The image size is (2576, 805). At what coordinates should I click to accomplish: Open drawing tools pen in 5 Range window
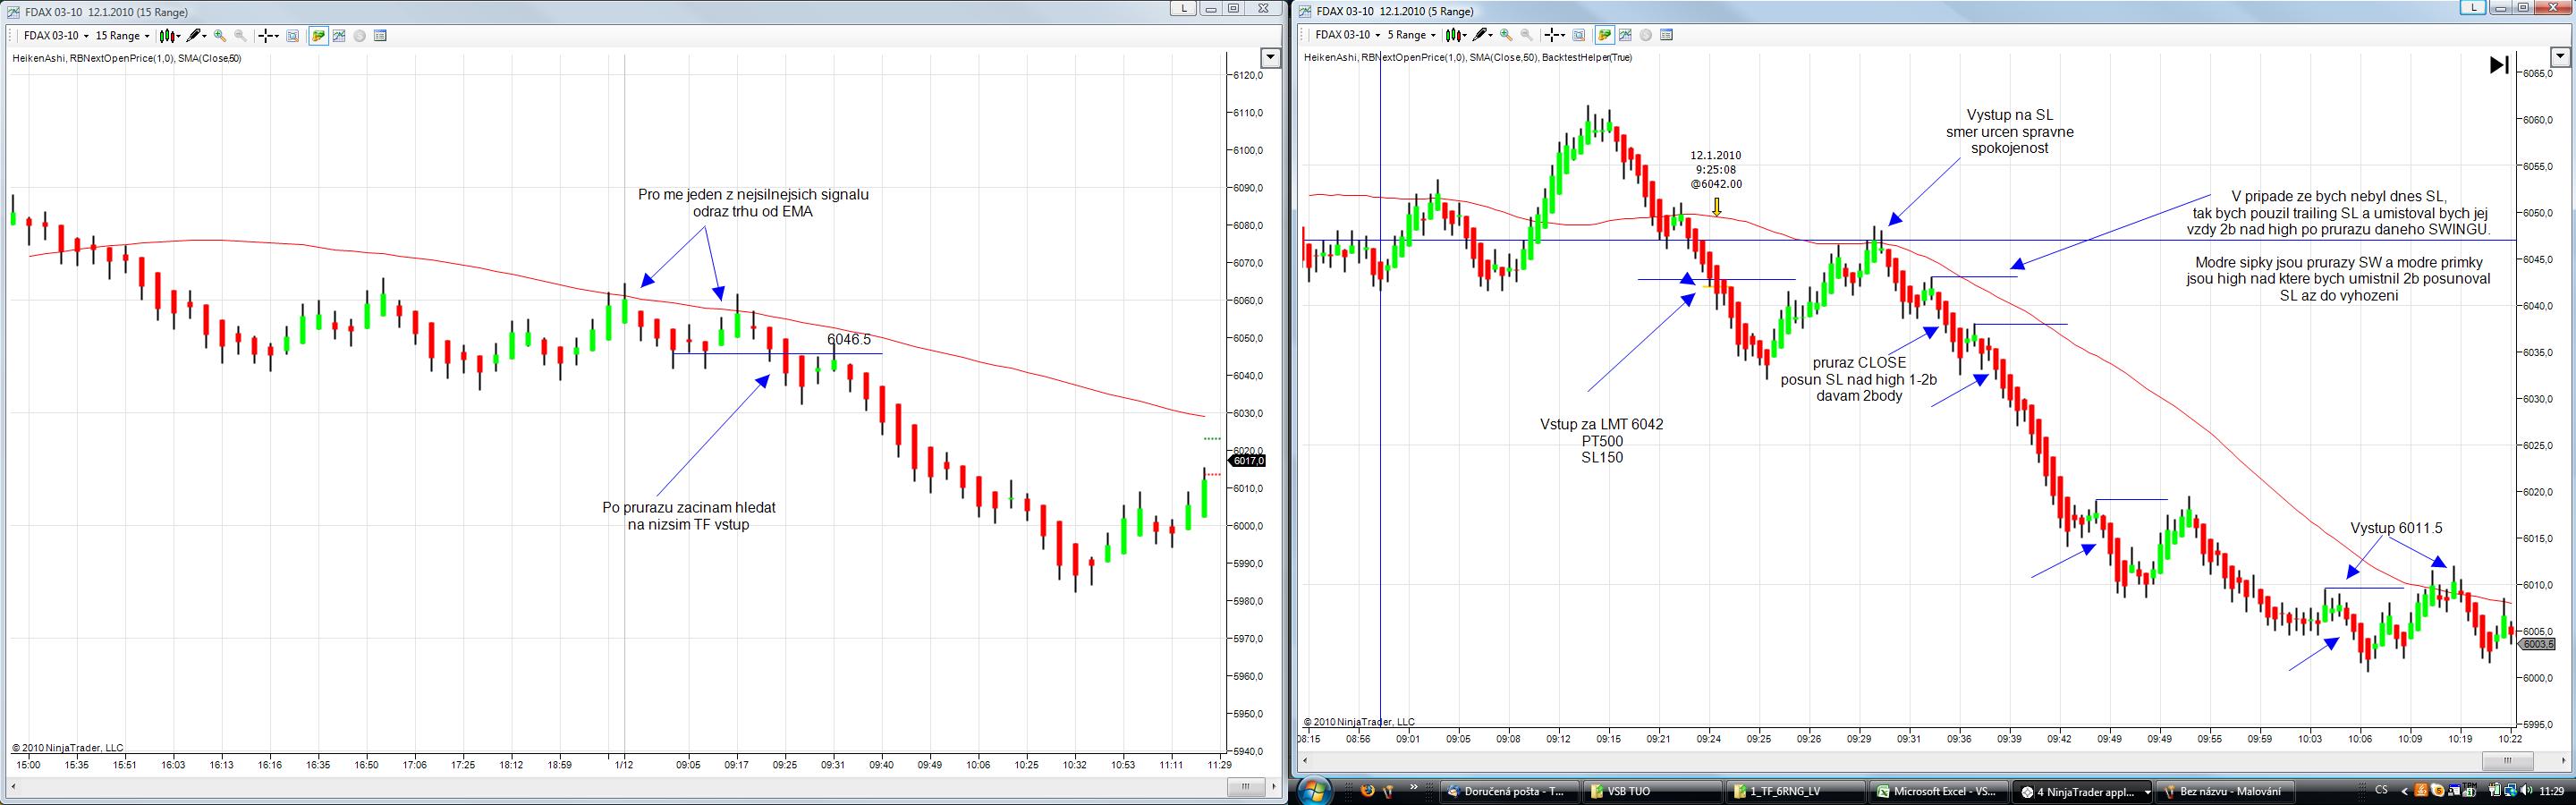click(1481, 35)
